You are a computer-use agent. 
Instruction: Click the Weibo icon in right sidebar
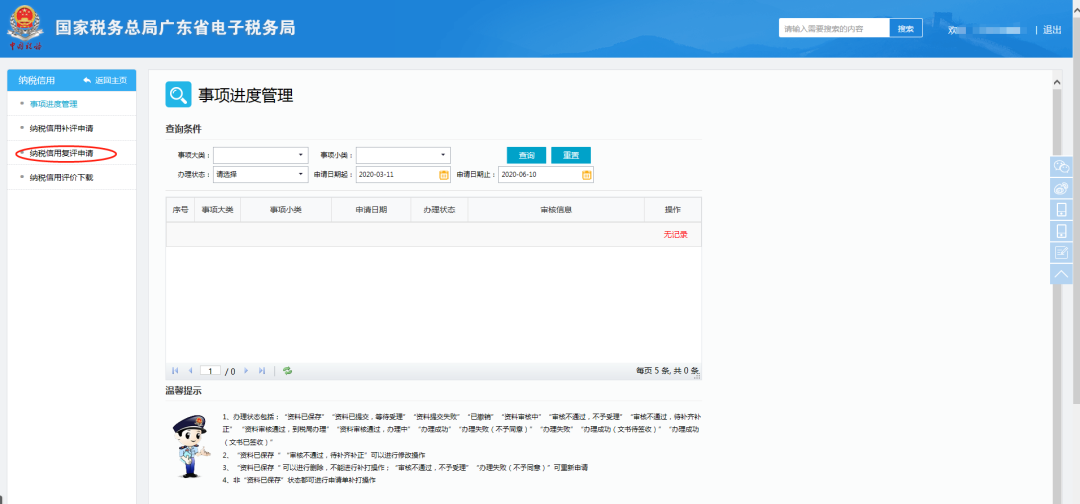tap(1061, 188)
